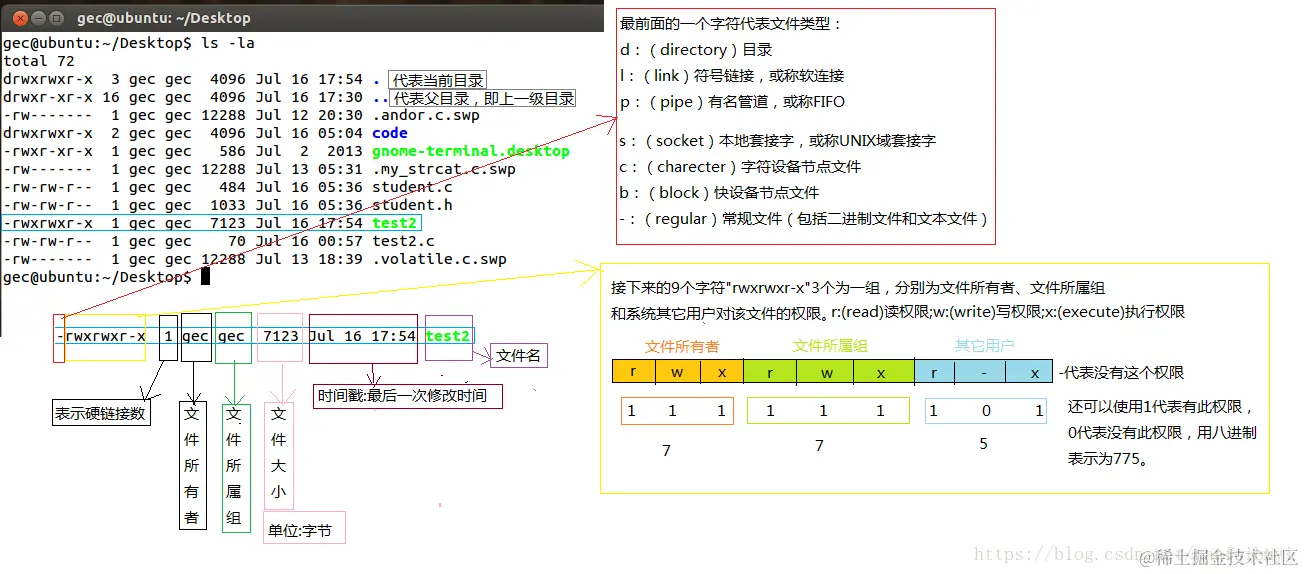
Task: Click the timestamp 'Jul 12 20:30'
Action: [x=309, y=115]
